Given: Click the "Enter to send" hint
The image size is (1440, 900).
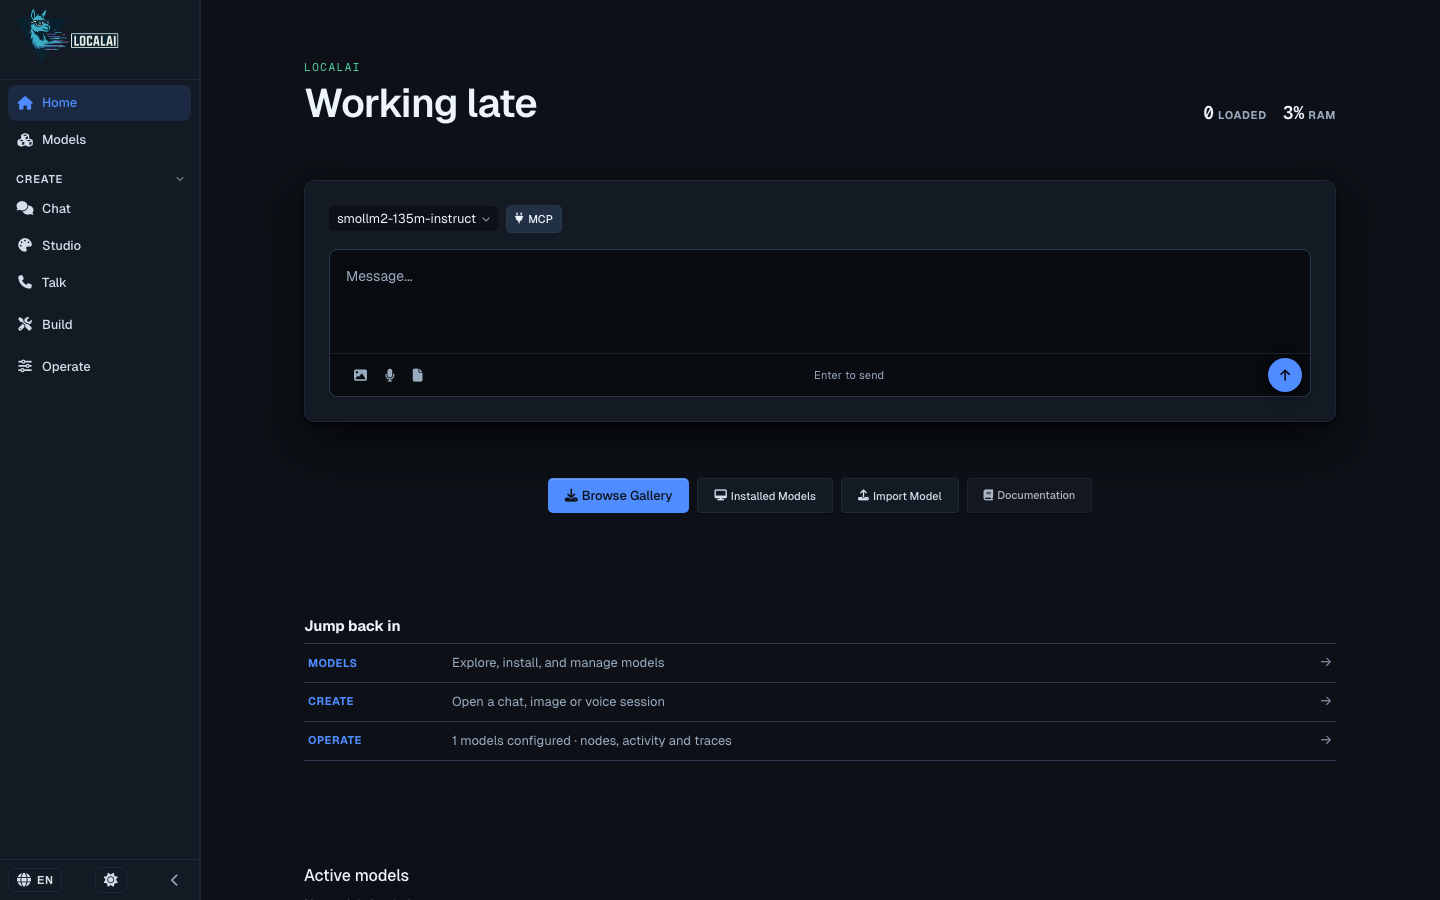Looking at the screenshot, I should pyautogui.click(x=849, y=376).
